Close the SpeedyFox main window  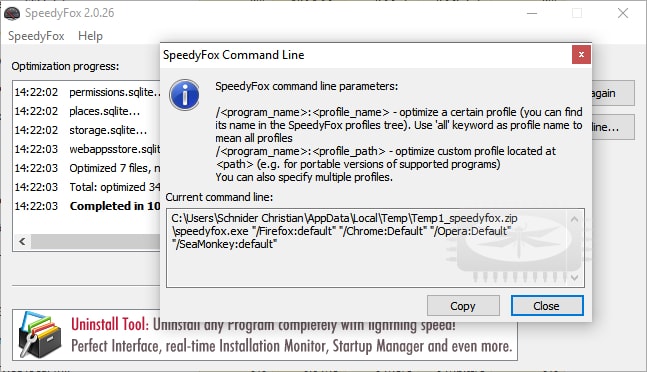(623, 13)
